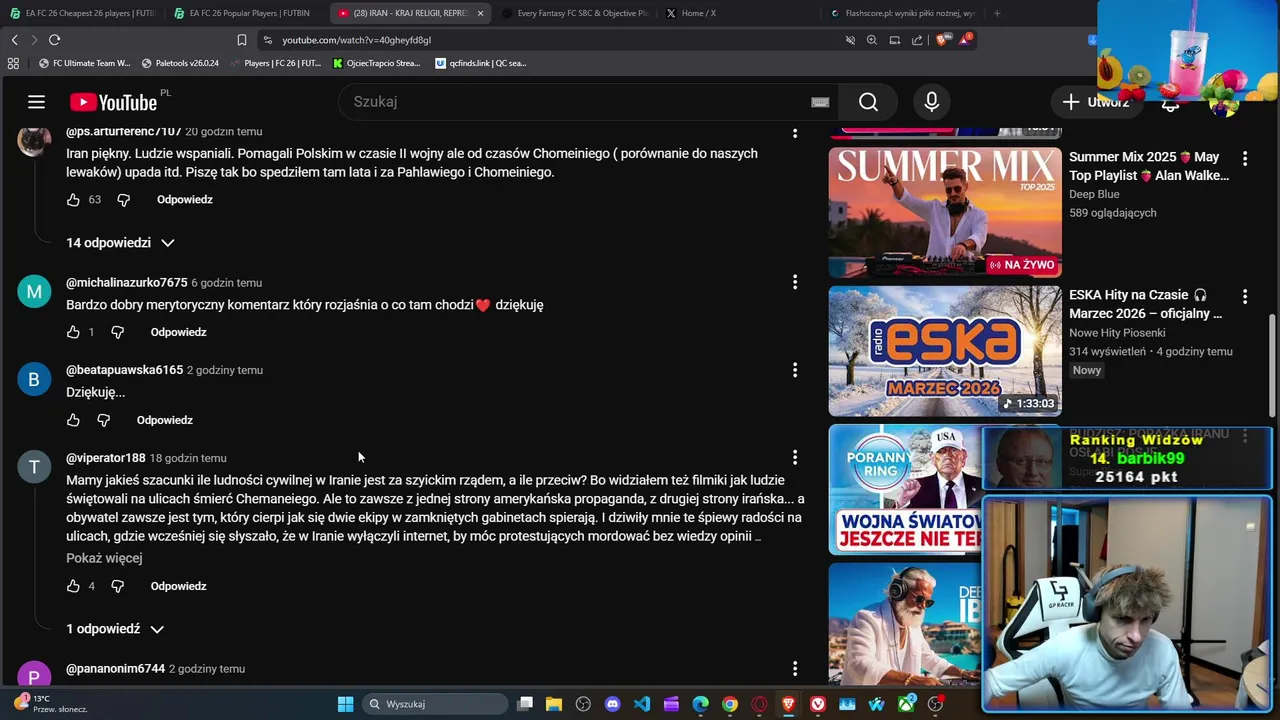1280x720 pixels.
Task: Dislike the comment by @viperator188
Action: [117, 586]
